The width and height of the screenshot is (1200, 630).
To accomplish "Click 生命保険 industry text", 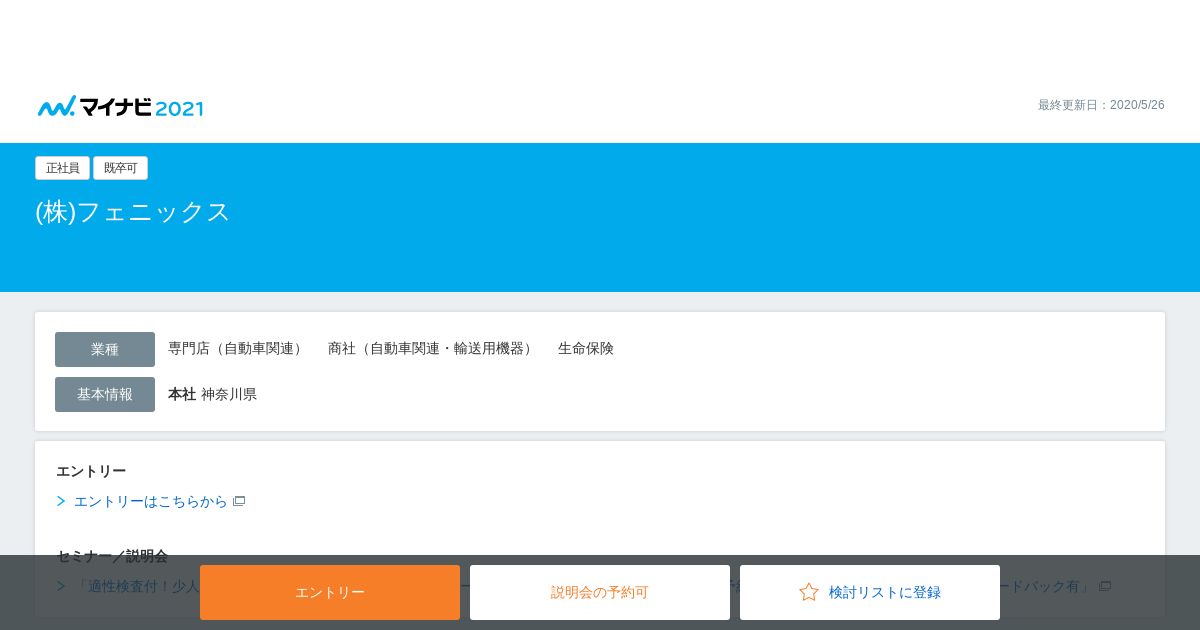I will tap(586, 348).
